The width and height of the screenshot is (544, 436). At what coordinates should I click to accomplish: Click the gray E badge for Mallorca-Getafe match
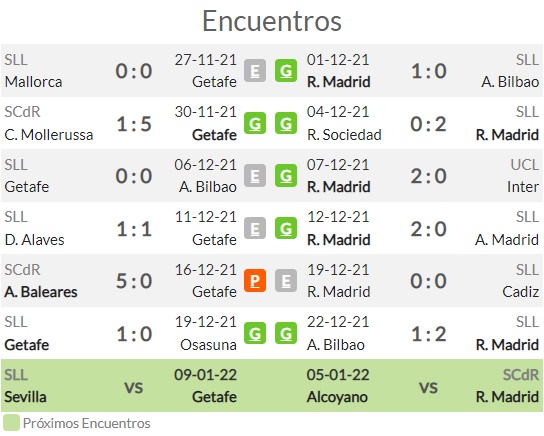(x=255, y=71)
